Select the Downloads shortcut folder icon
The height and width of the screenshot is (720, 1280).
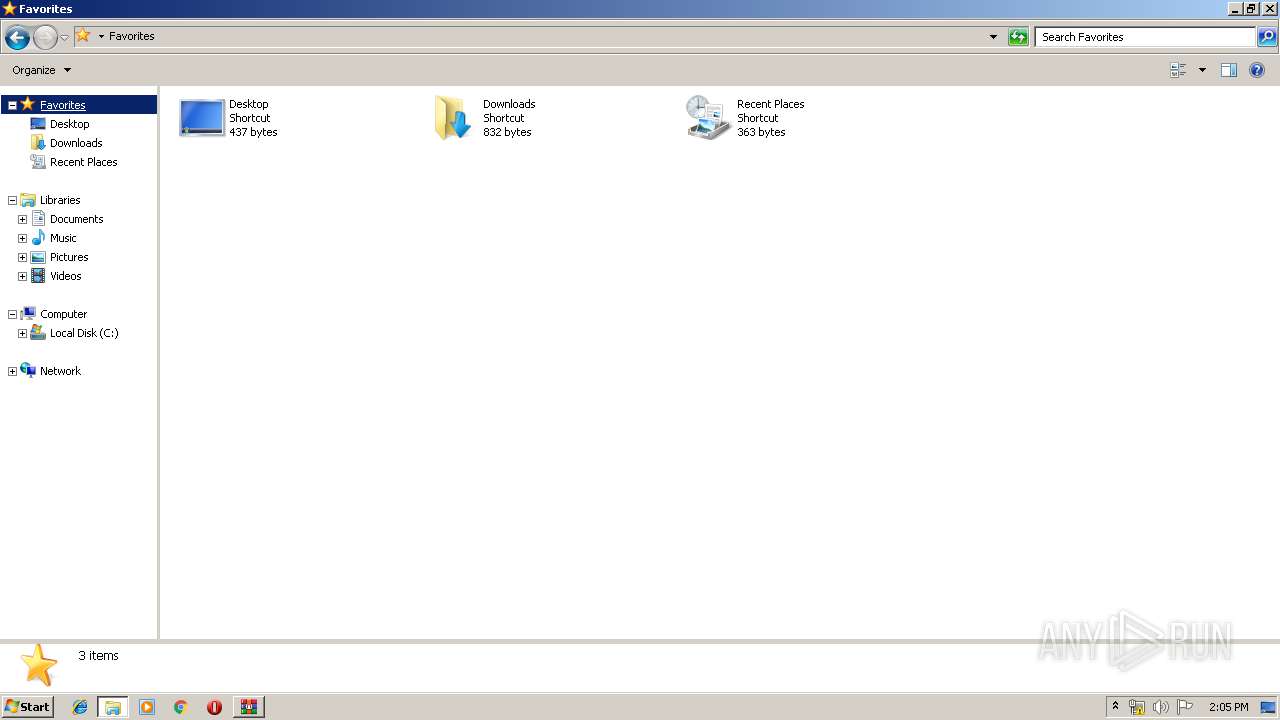452,117
